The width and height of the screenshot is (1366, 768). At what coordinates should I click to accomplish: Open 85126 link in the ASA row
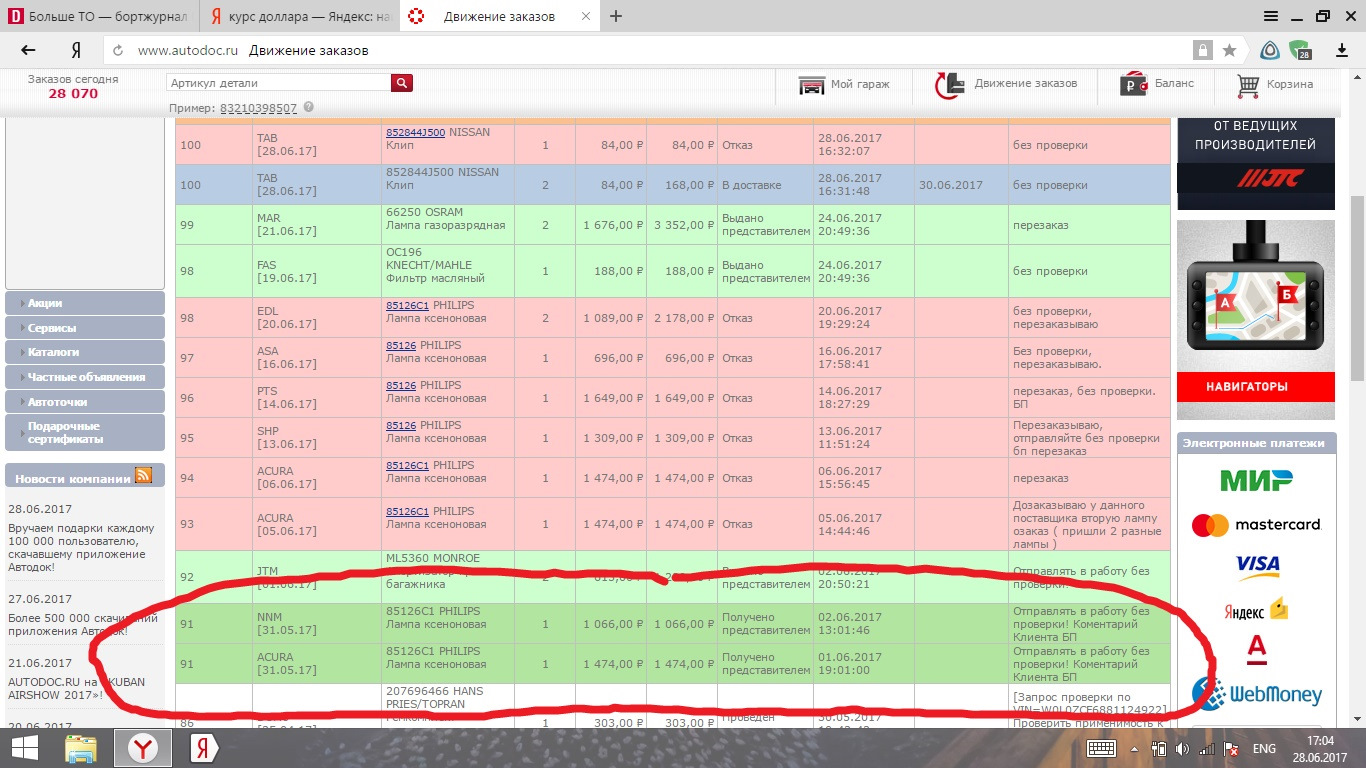(x=401, y=345)
